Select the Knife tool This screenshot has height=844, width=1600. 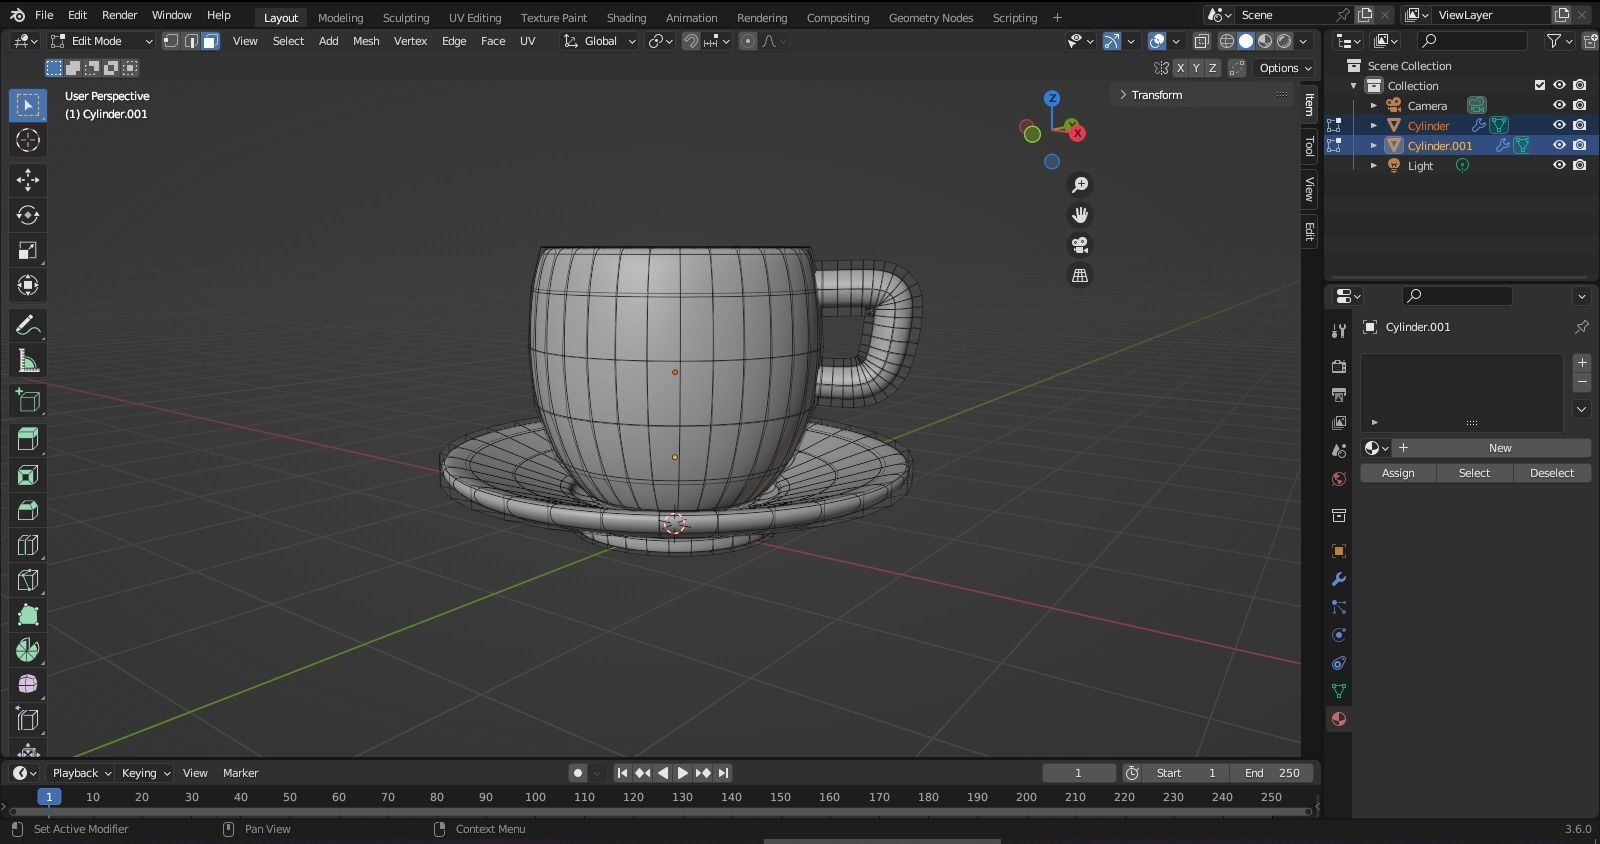tap(28, 580)
